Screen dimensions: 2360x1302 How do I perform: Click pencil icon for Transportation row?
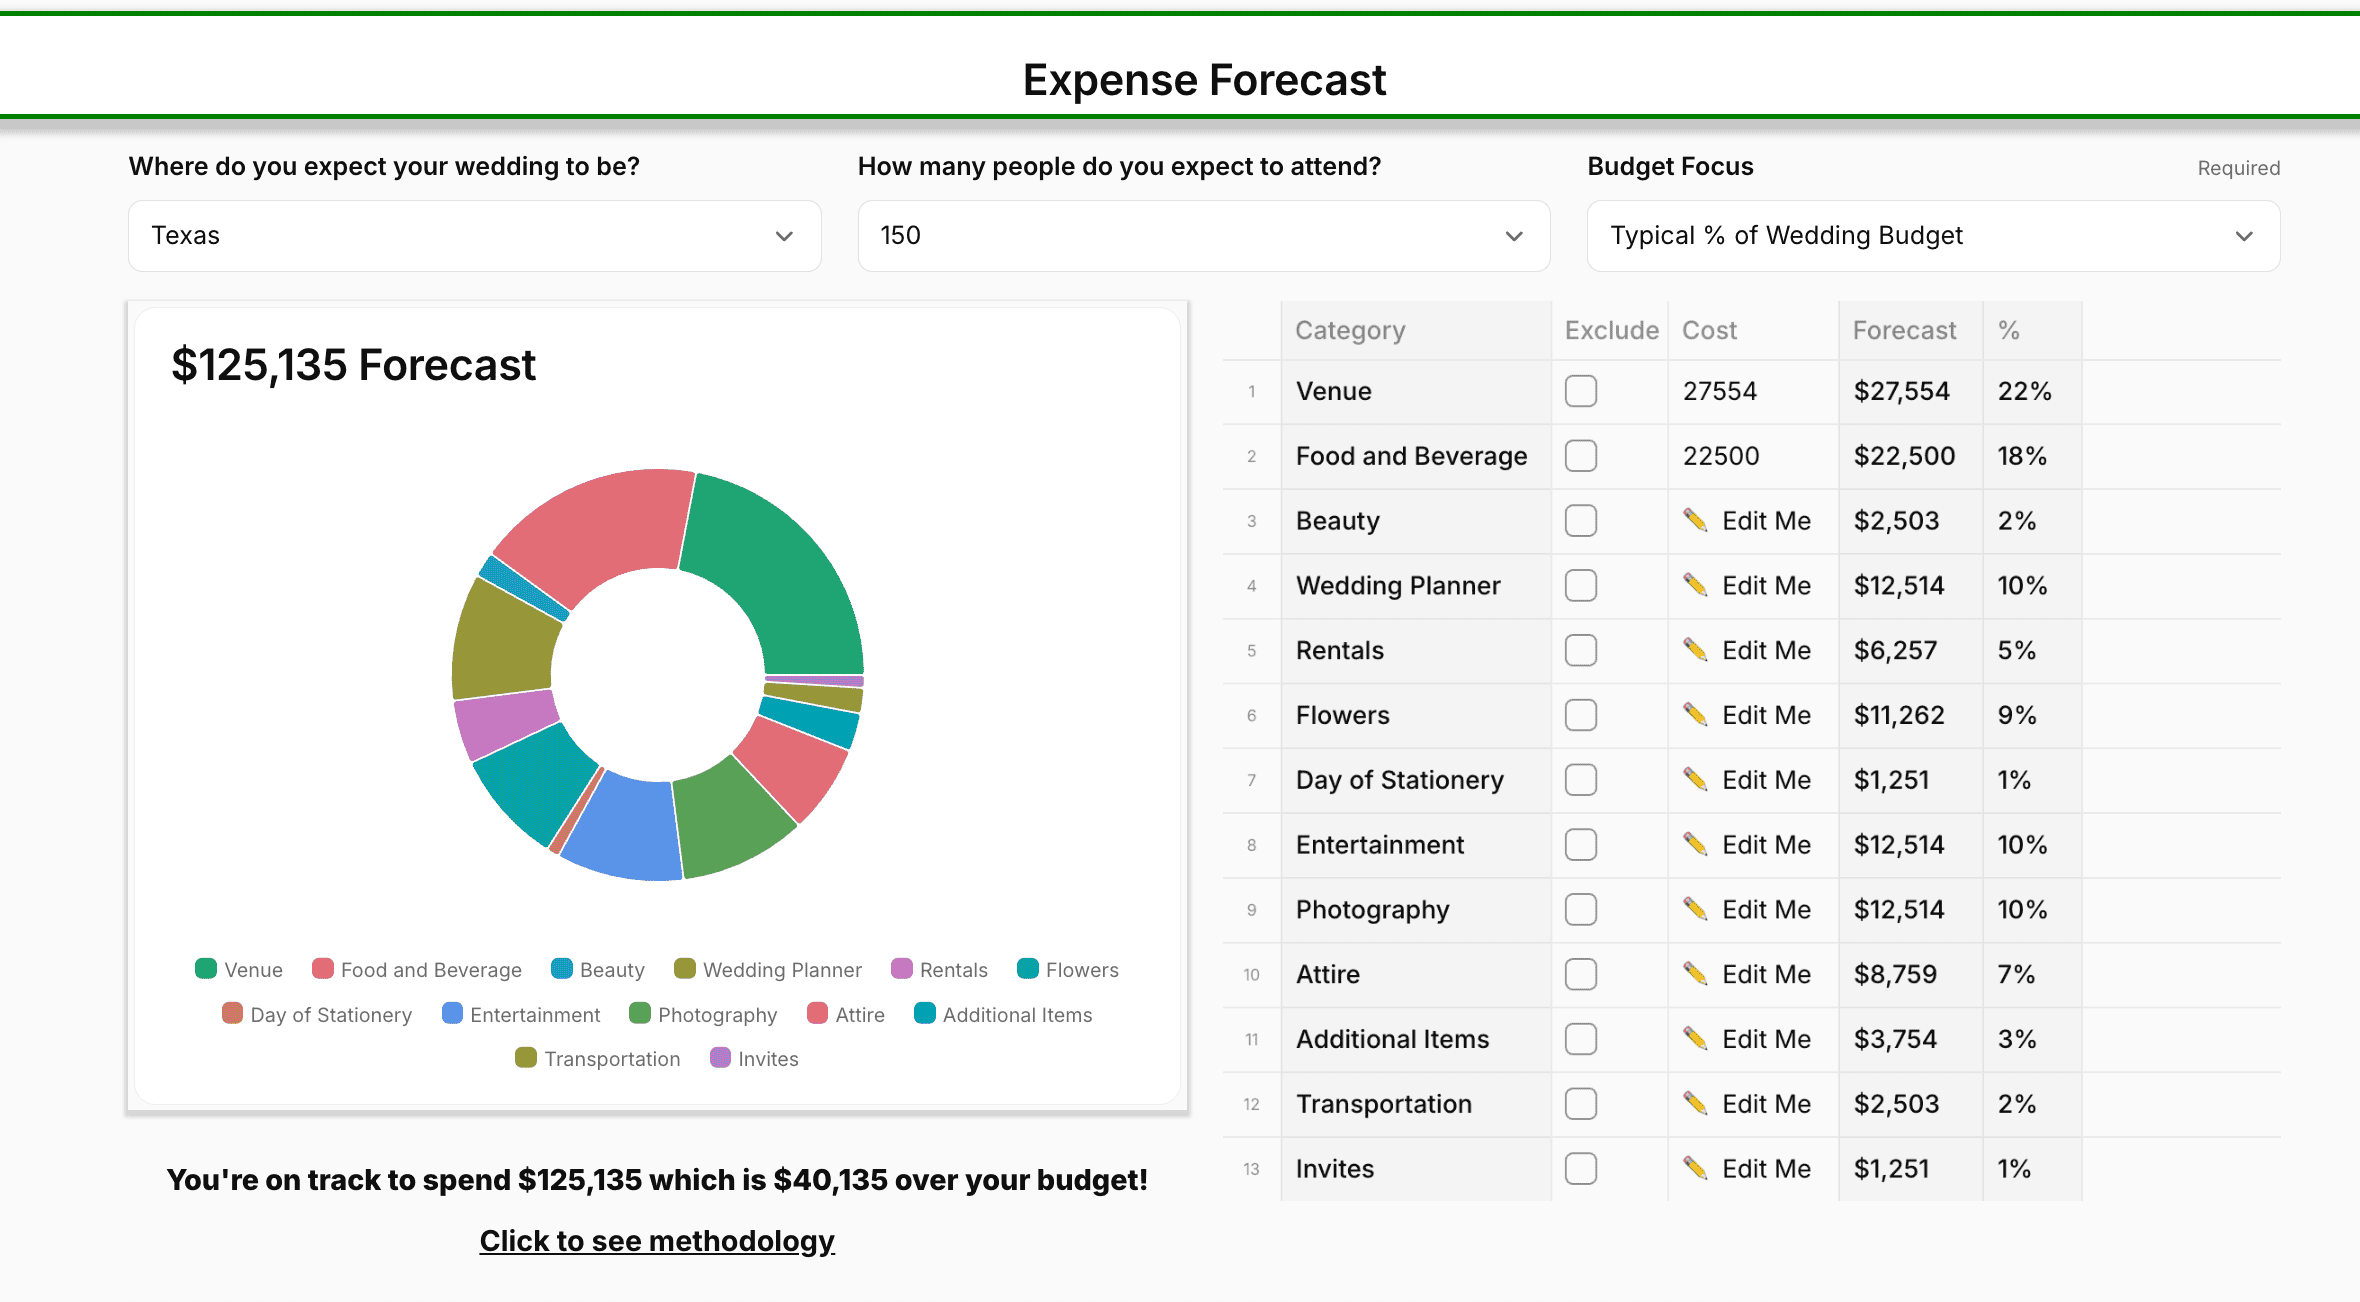click(1695, 1103)
